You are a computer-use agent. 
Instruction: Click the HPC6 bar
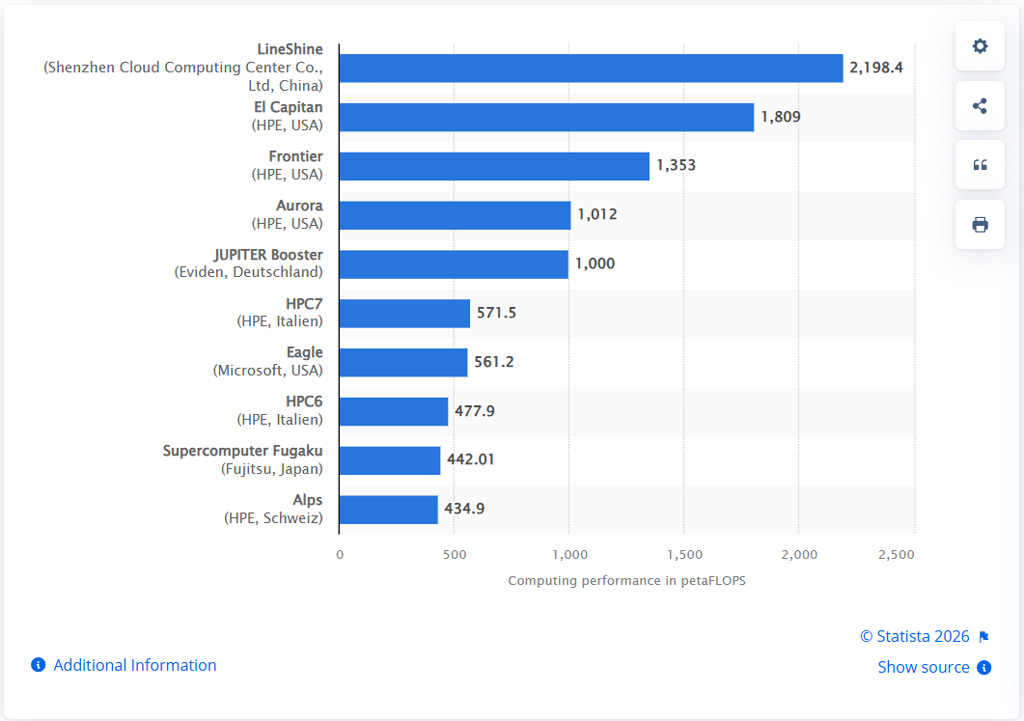[394, 411]
